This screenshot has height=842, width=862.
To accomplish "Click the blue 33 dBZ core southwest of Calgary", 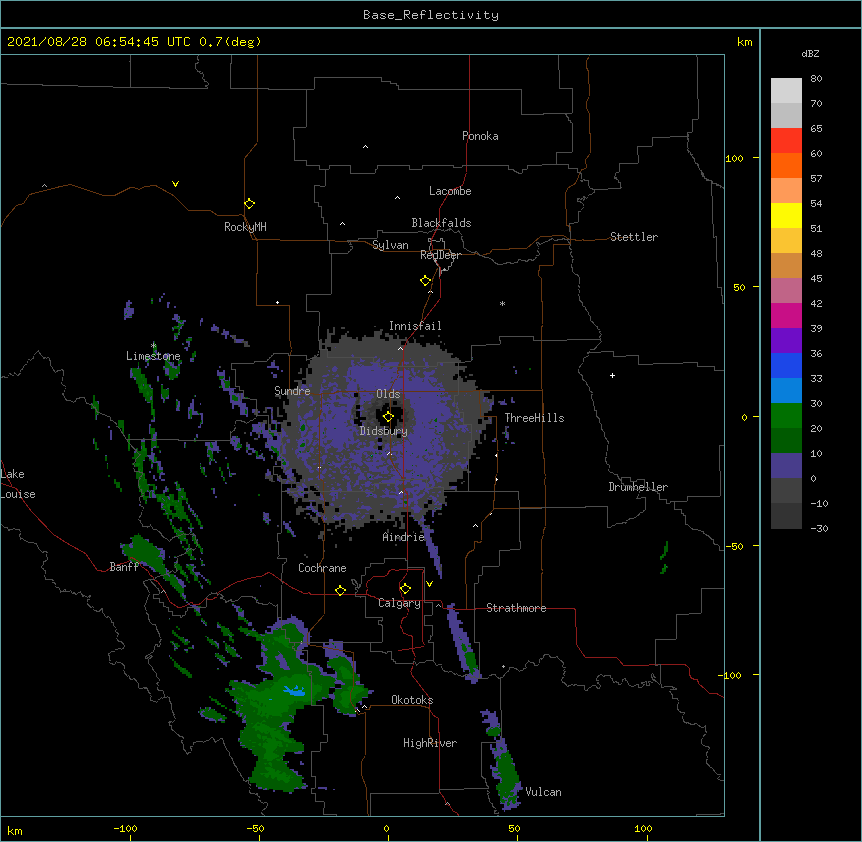I will click(295, 690).
